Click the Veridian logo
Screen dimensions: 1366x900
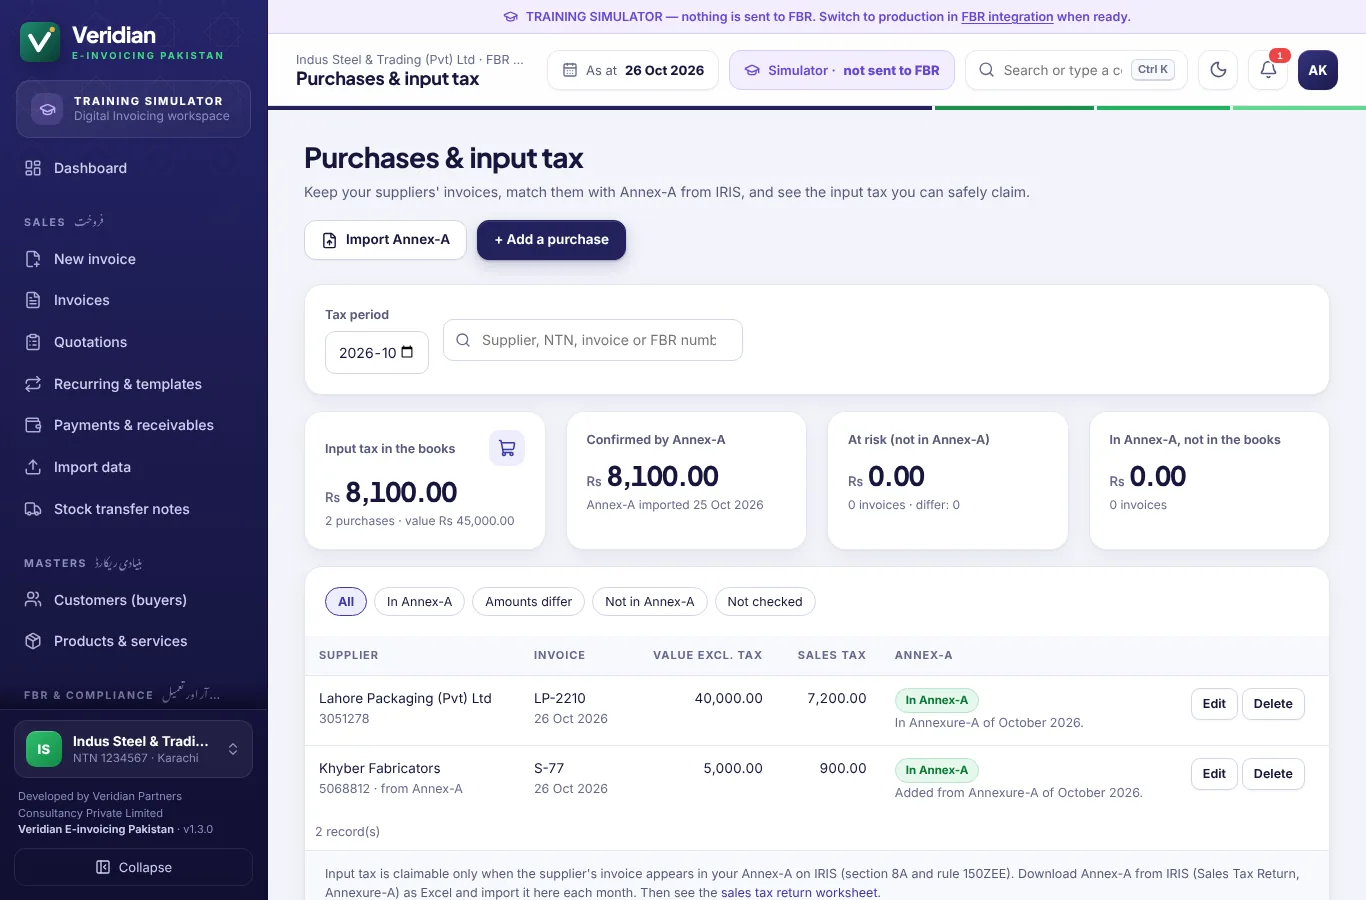[40, 42]
